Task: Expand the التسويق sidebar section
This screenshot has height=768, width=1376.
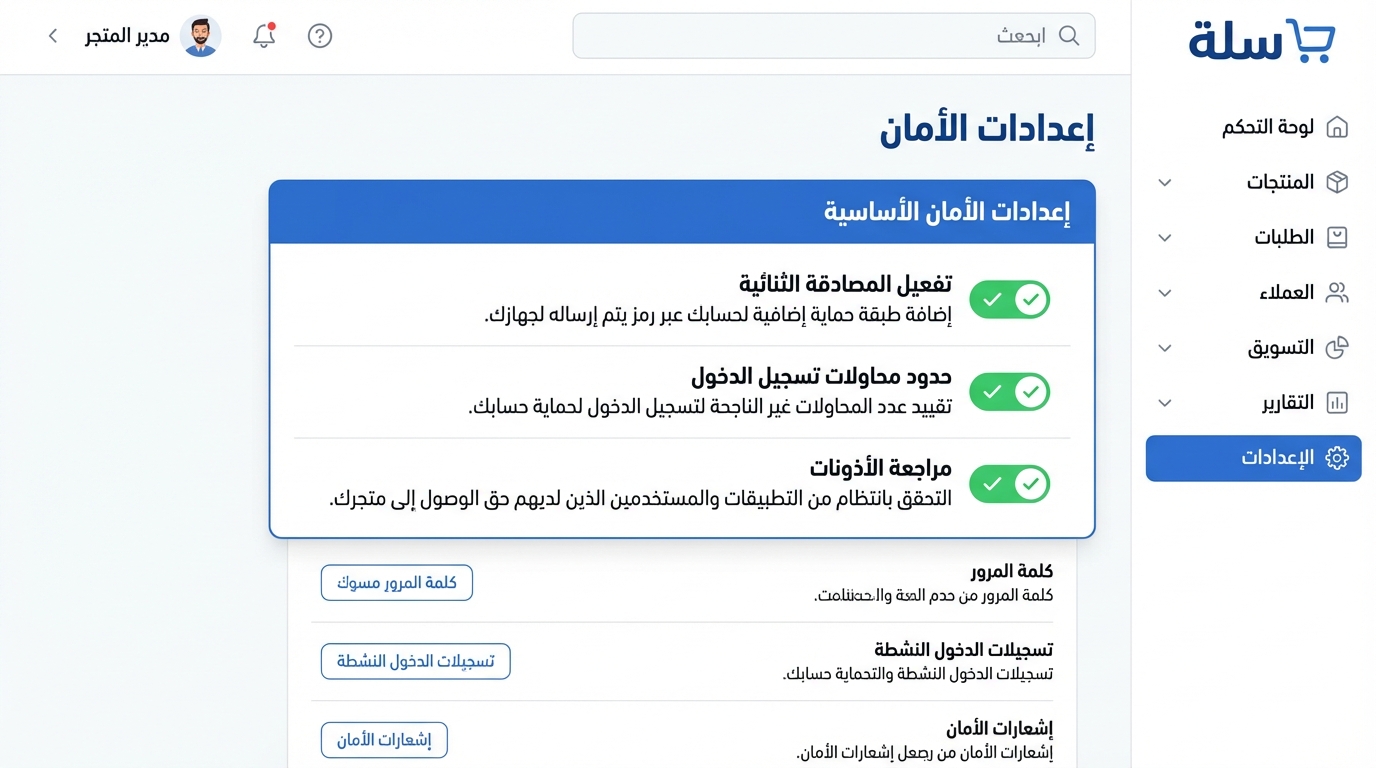Action: coord(1163,347)
